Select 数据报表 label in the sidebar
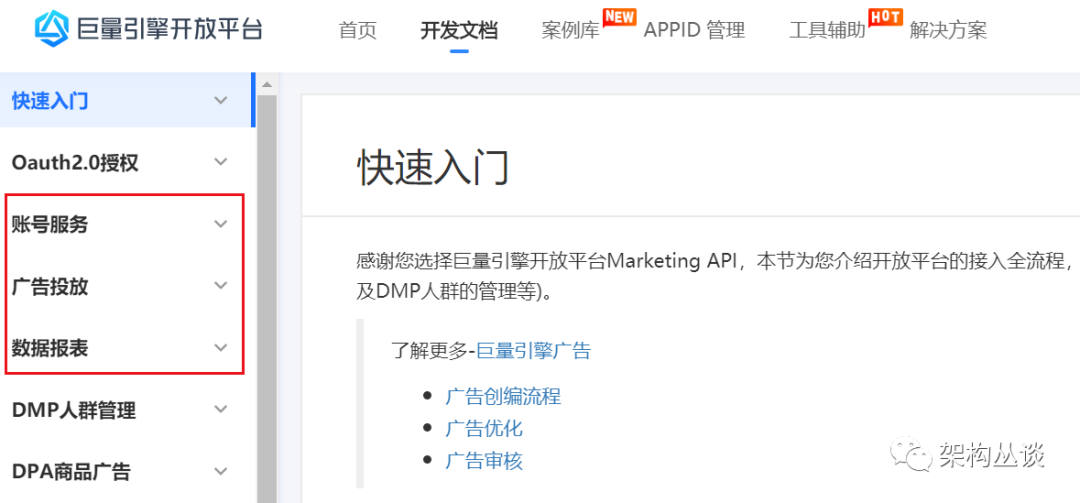Viewport: 1080px width, 503px height. (x=50, y=349)
